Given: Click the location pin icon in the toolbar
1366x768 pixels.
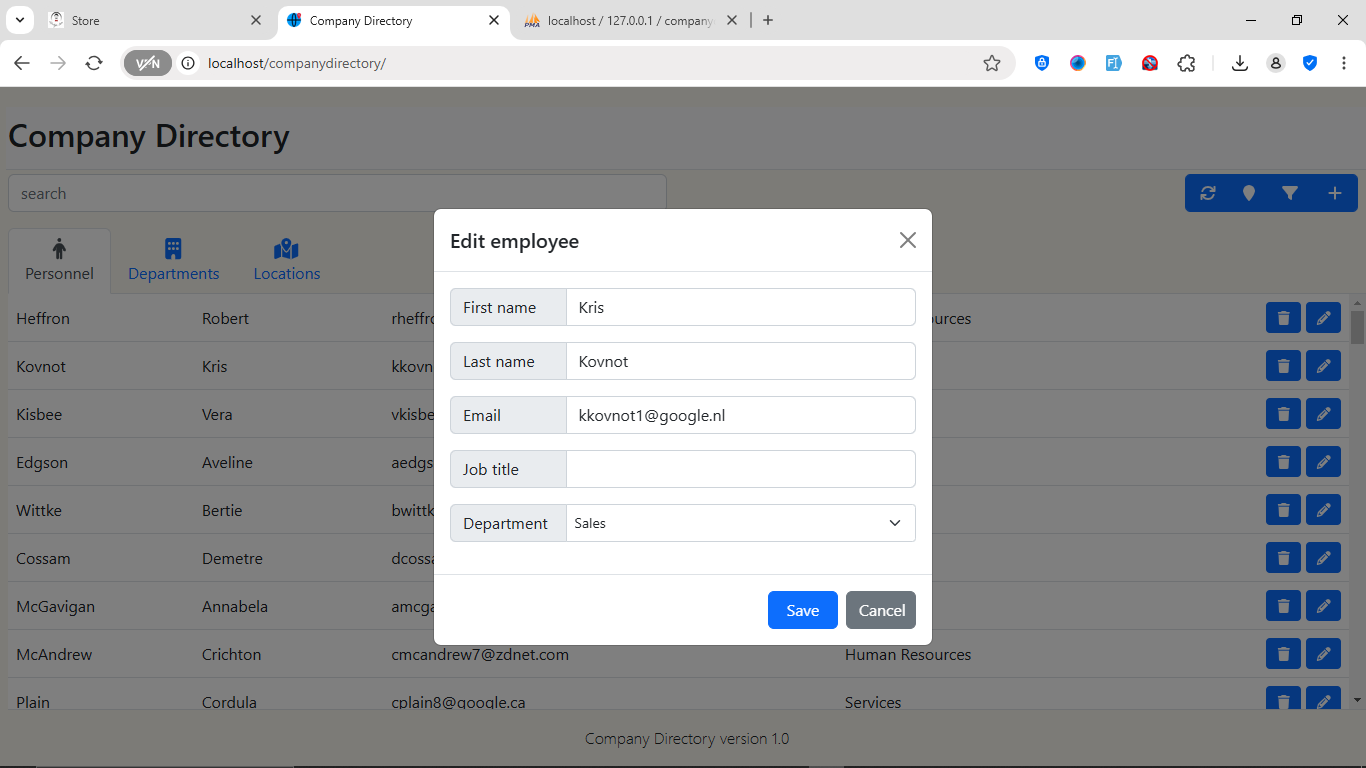Looking at the screenshot, I should (1248, 193).
